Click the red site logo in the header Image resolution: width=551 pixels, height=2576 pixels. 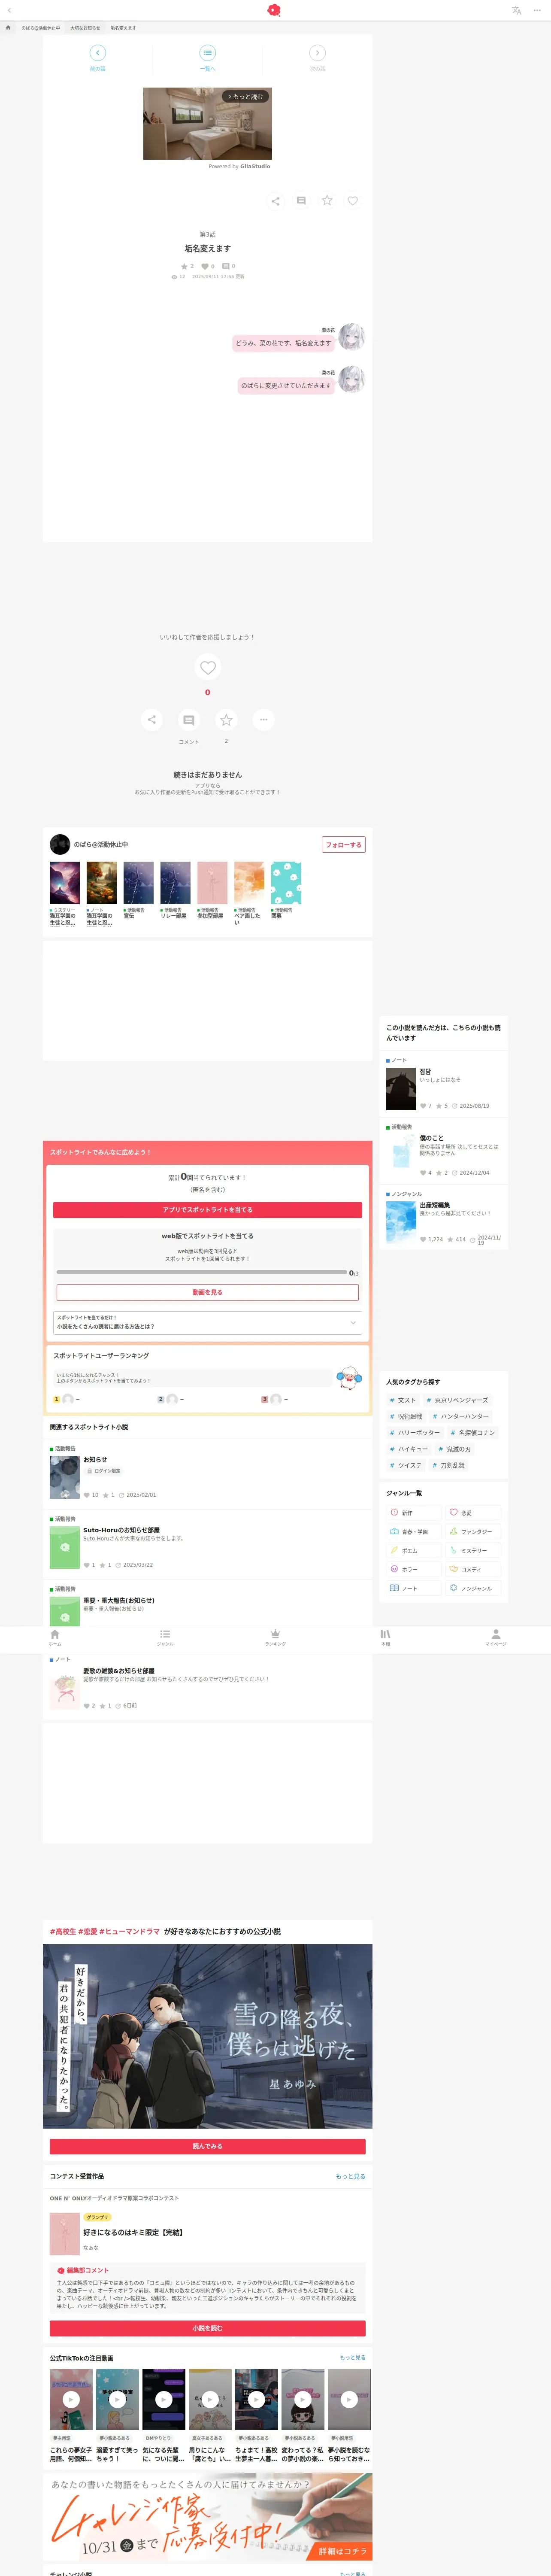pos(274,10)
